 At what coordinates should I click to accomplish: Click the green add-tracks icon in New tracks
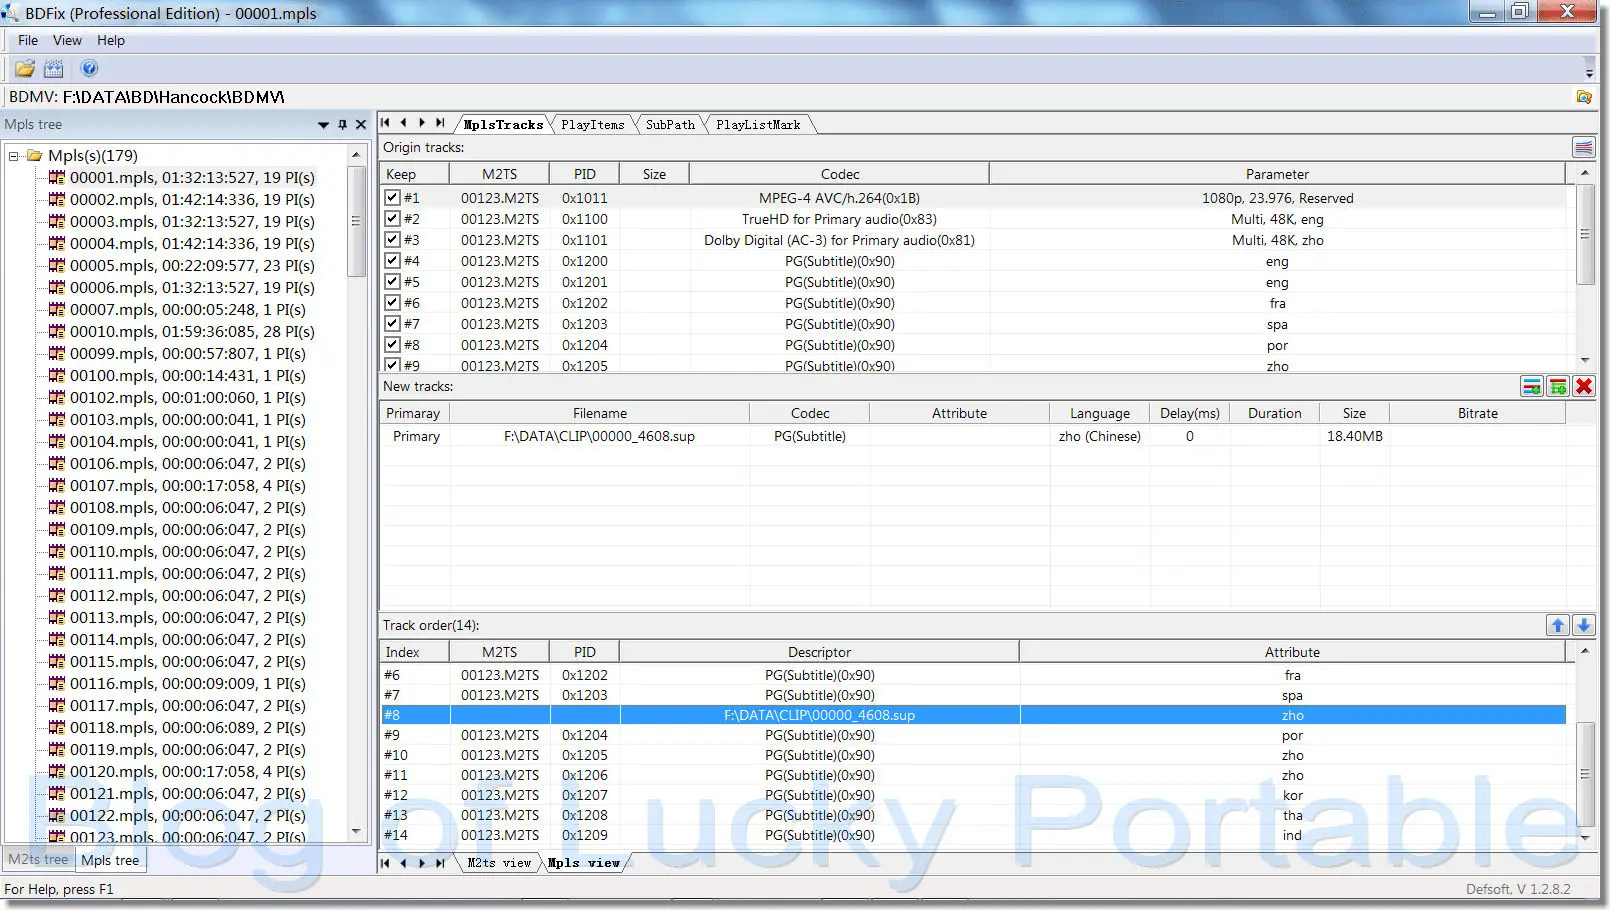coord(1557,387)
